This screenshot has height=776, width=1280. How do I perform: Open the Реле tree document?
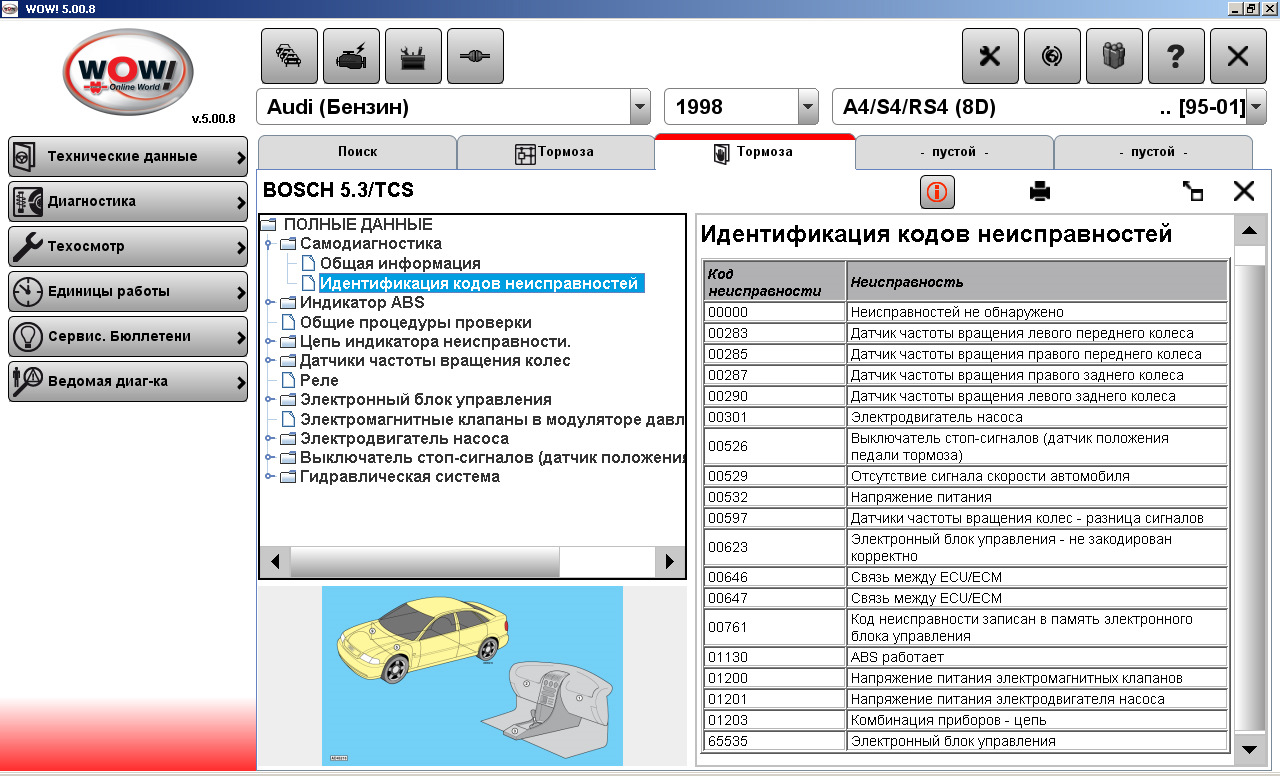319,381
